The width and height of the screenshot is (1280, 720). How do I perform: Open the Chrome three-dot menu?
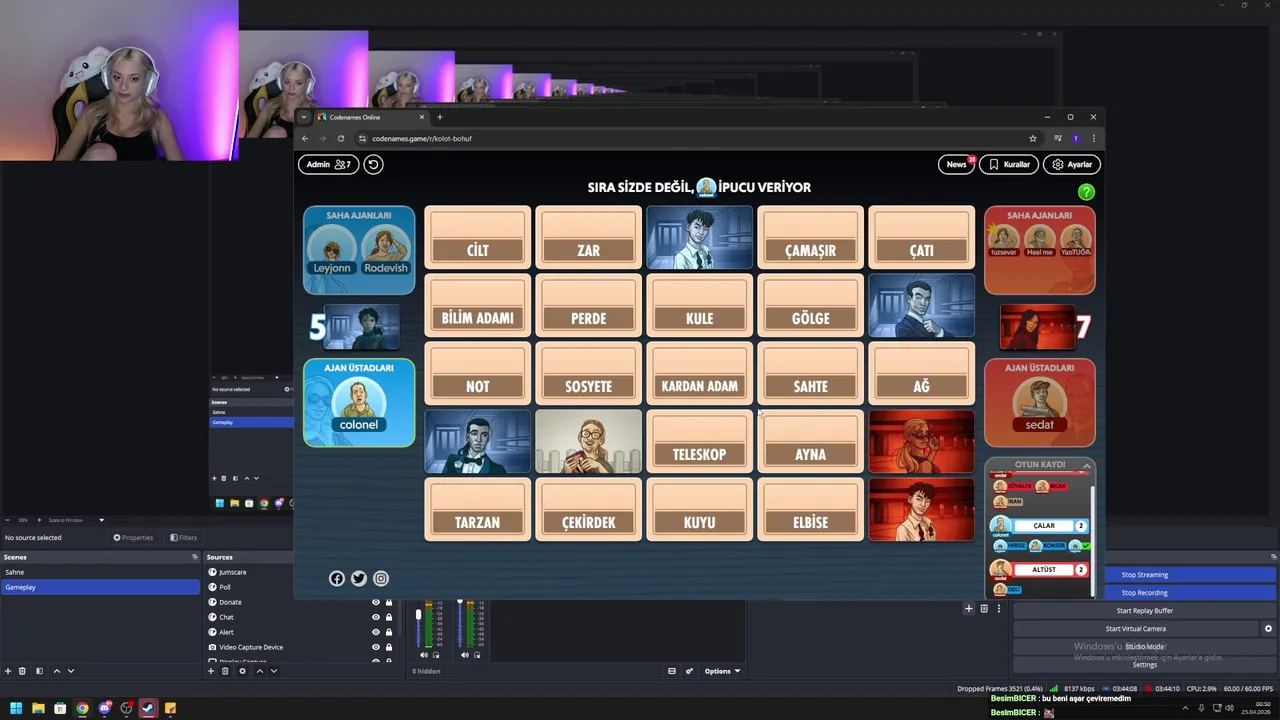click(1093, 138)
